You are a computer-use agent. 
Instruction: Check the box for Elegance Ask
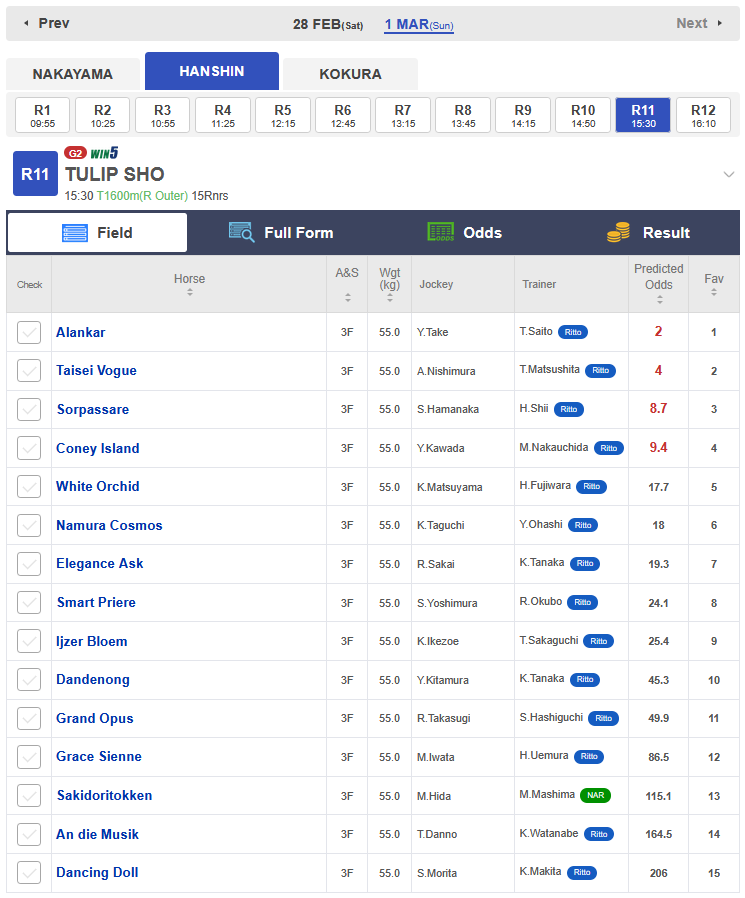click(x=29, y=564)
